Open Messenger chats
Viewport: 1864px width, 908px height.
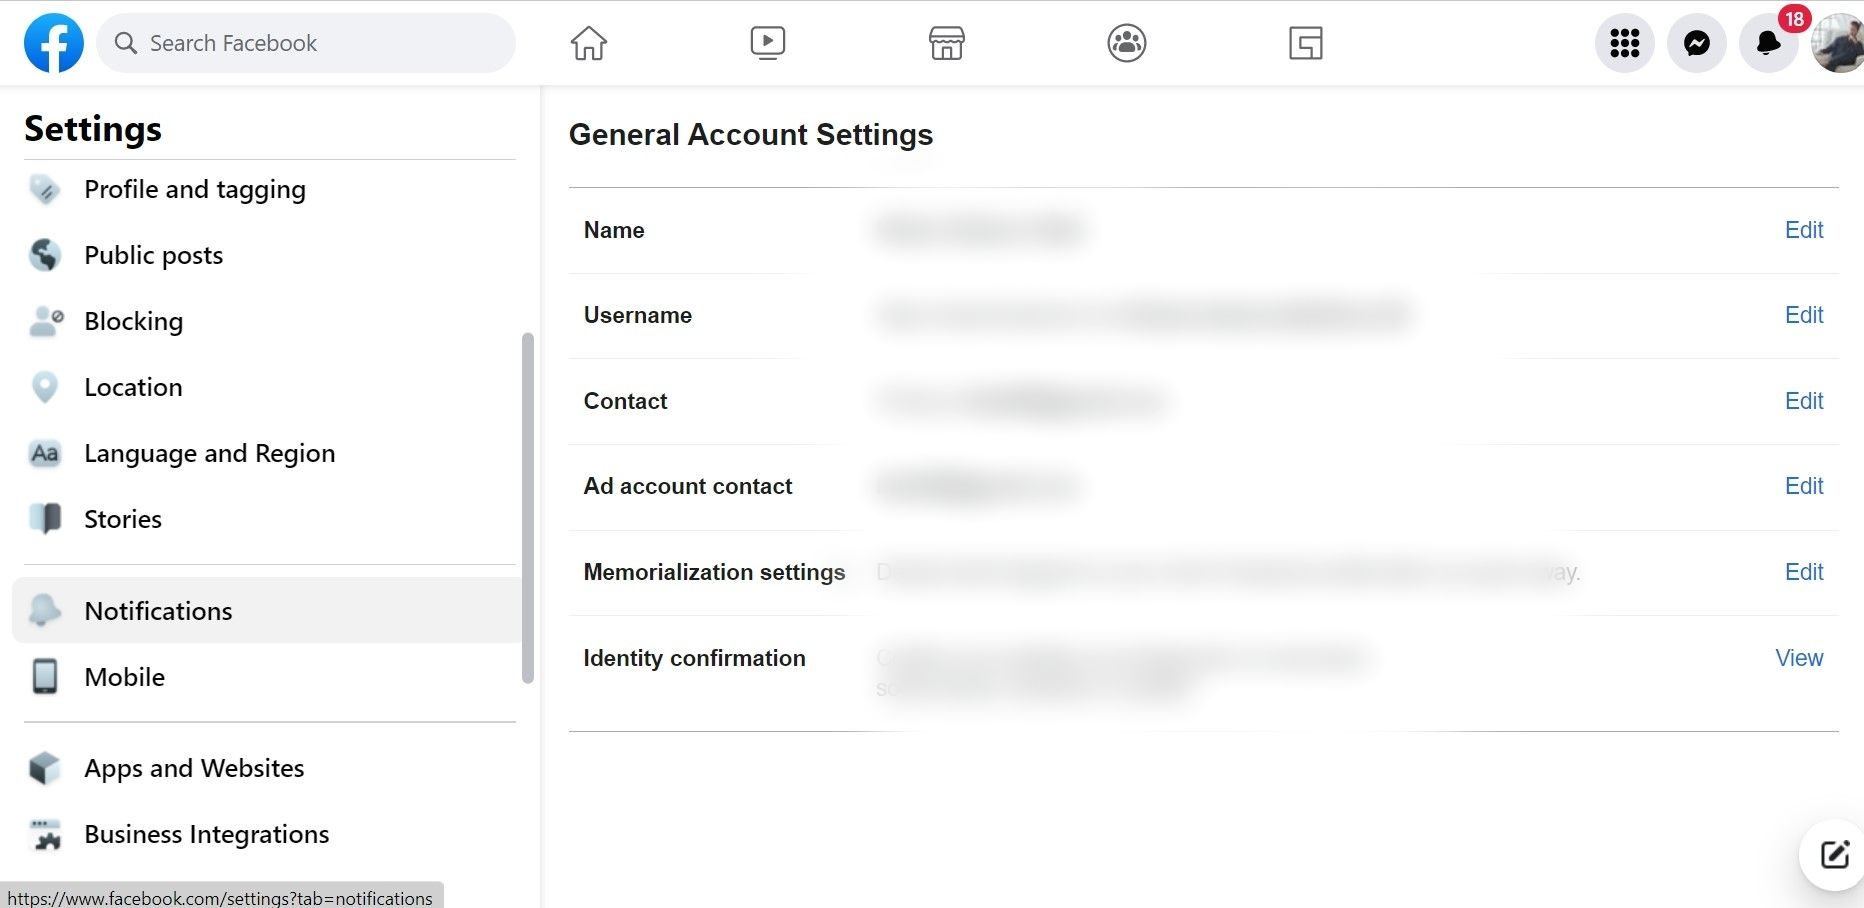[x=1696, y=43]
